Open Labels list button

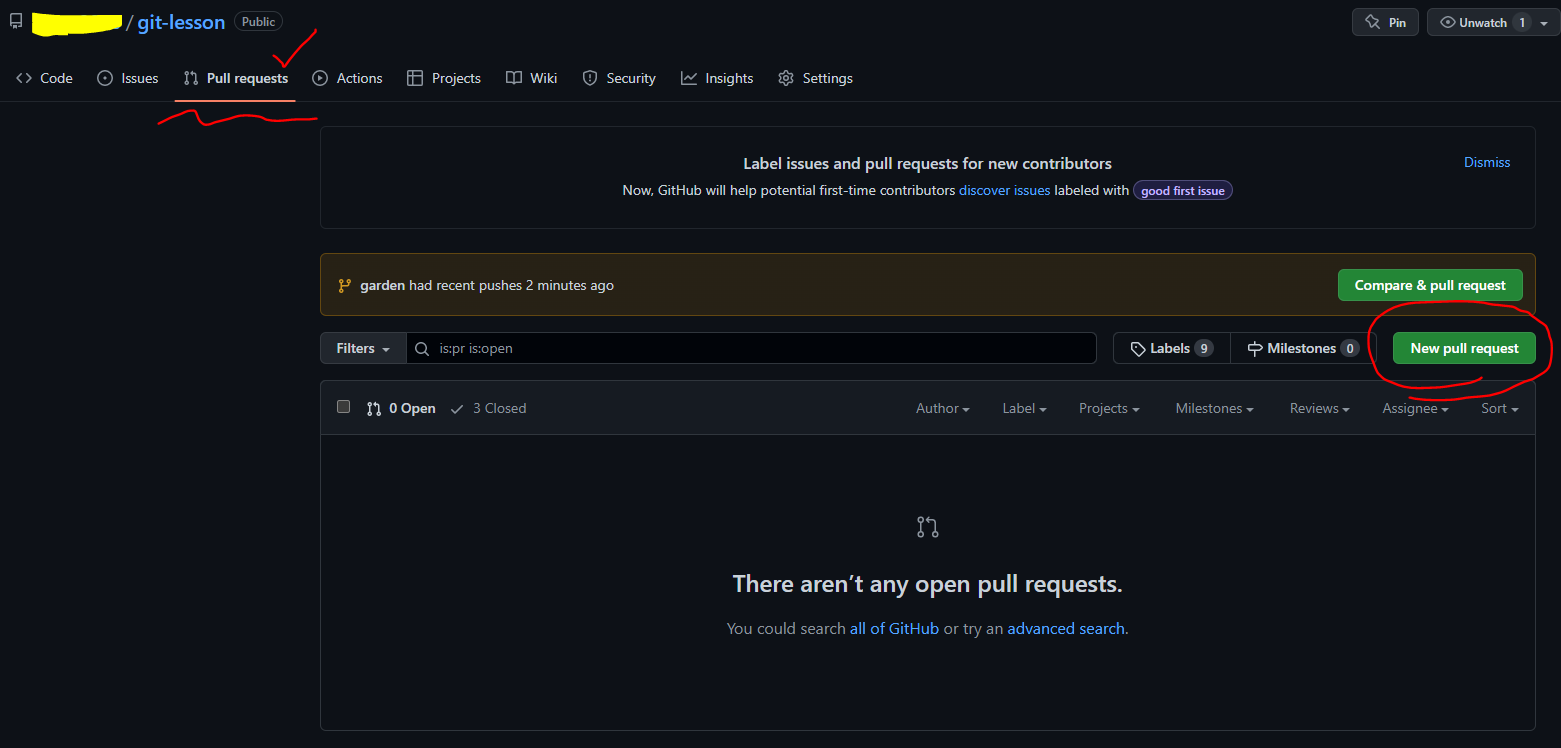(x=1171, y=348)
